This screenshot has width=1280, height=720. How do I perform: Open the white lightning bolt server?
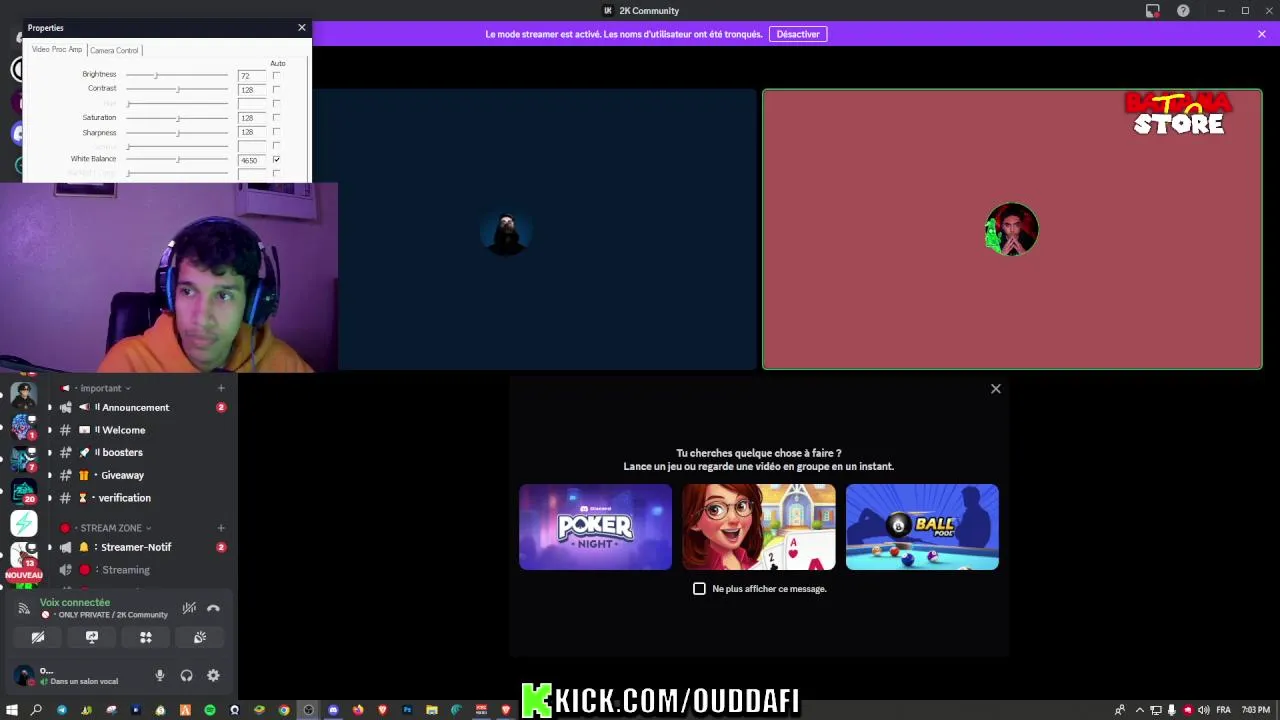tap(24, 523)
